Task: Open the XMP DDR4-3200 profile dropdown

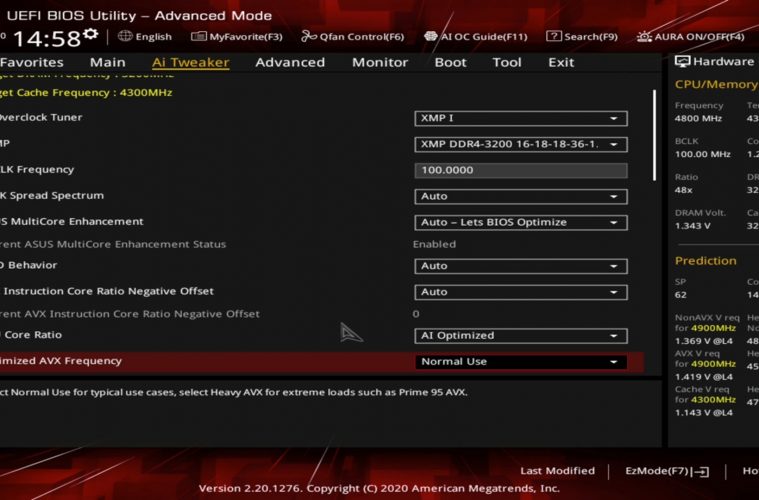Action: (521, 145)
